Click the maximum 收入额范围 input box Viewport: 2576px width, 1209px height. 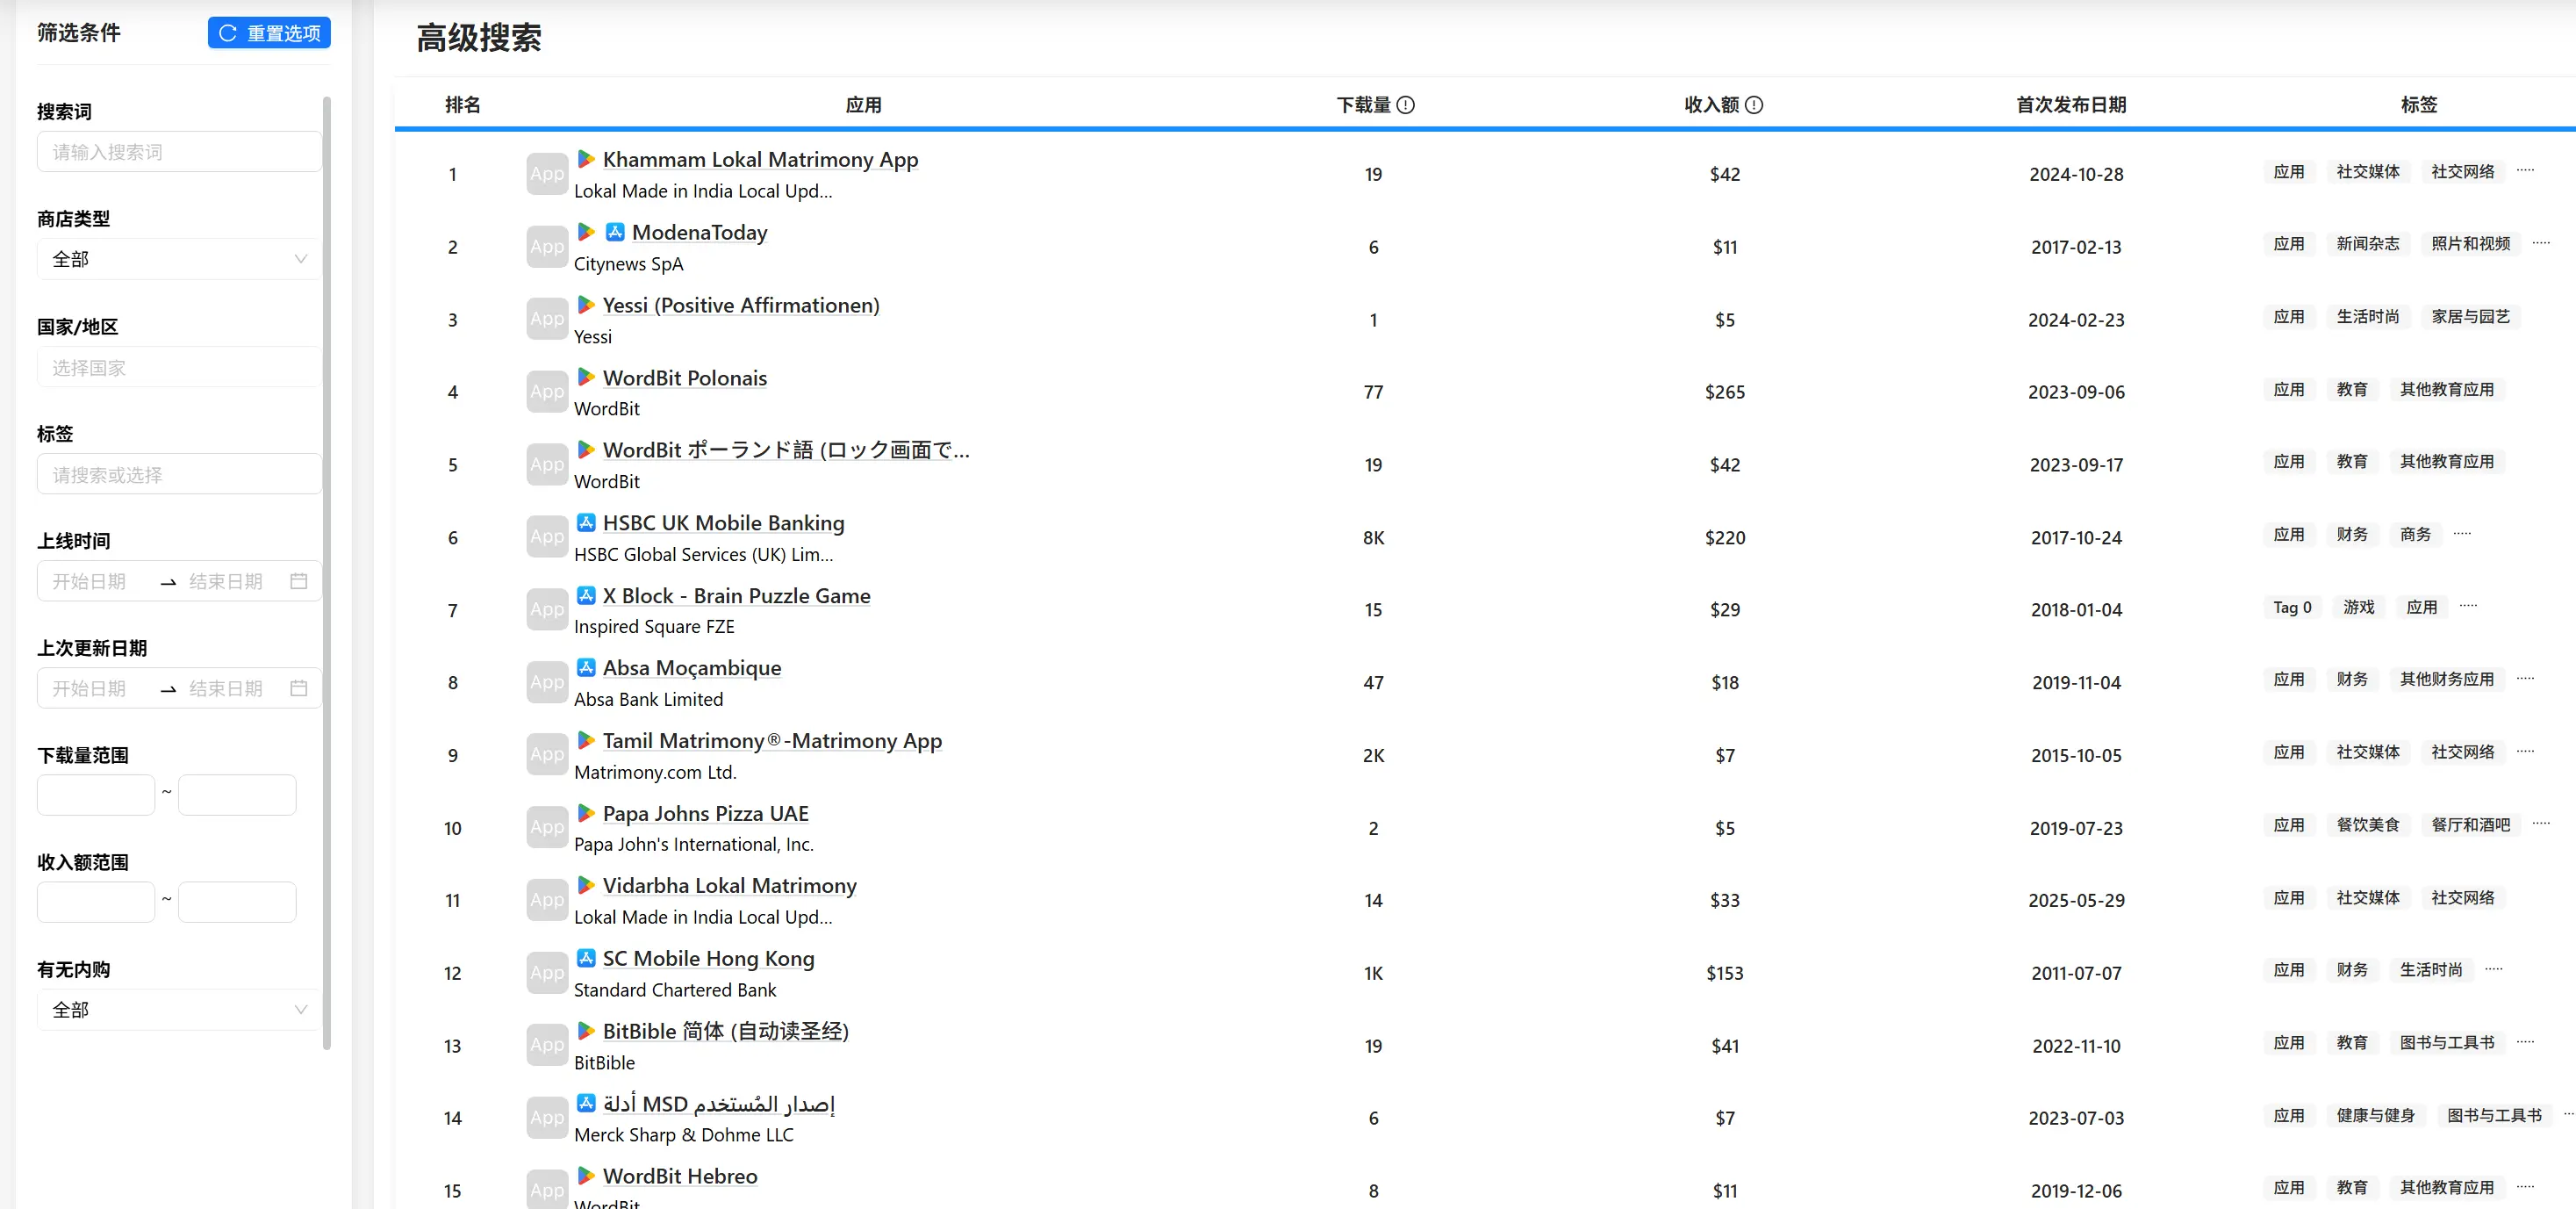(x=237, y=902)
